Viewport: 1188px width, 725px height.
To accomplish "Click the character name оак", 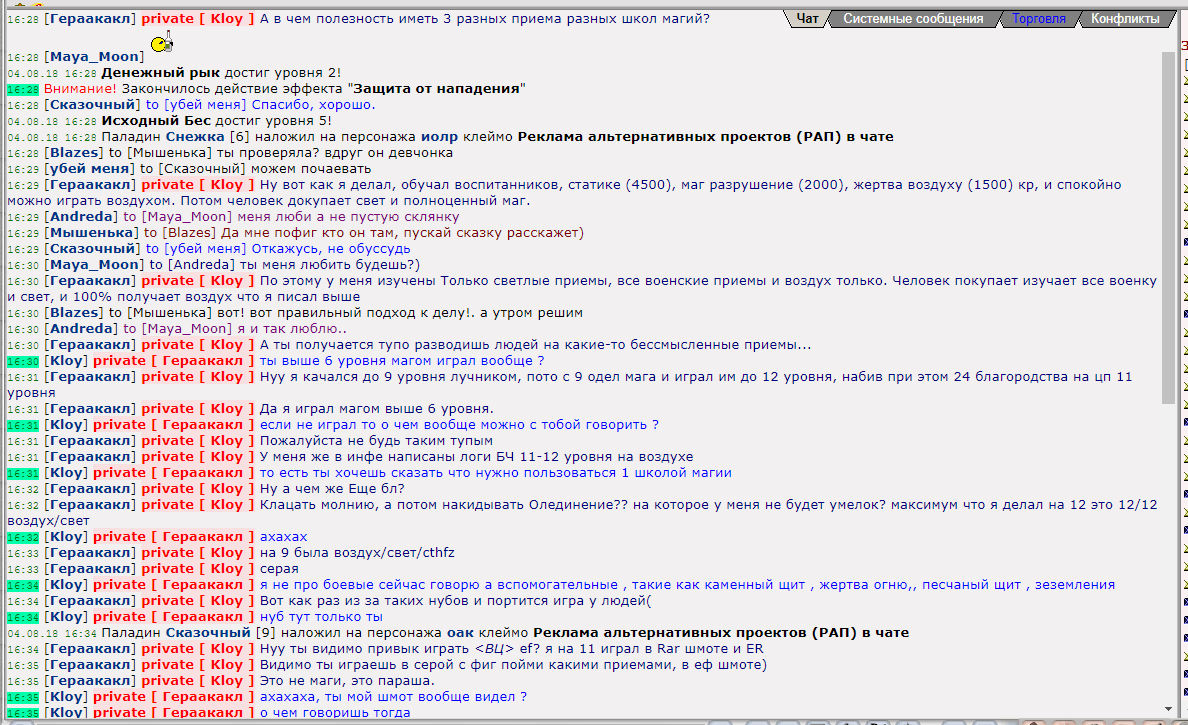I will 461,633.
